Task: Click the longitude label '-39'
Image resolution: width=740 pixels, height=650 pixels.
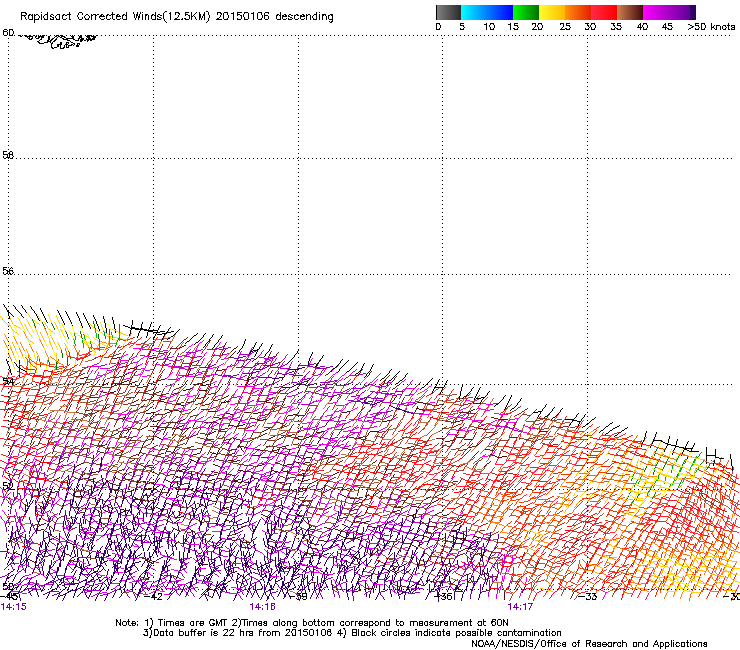Action: (x=298, y=597)
